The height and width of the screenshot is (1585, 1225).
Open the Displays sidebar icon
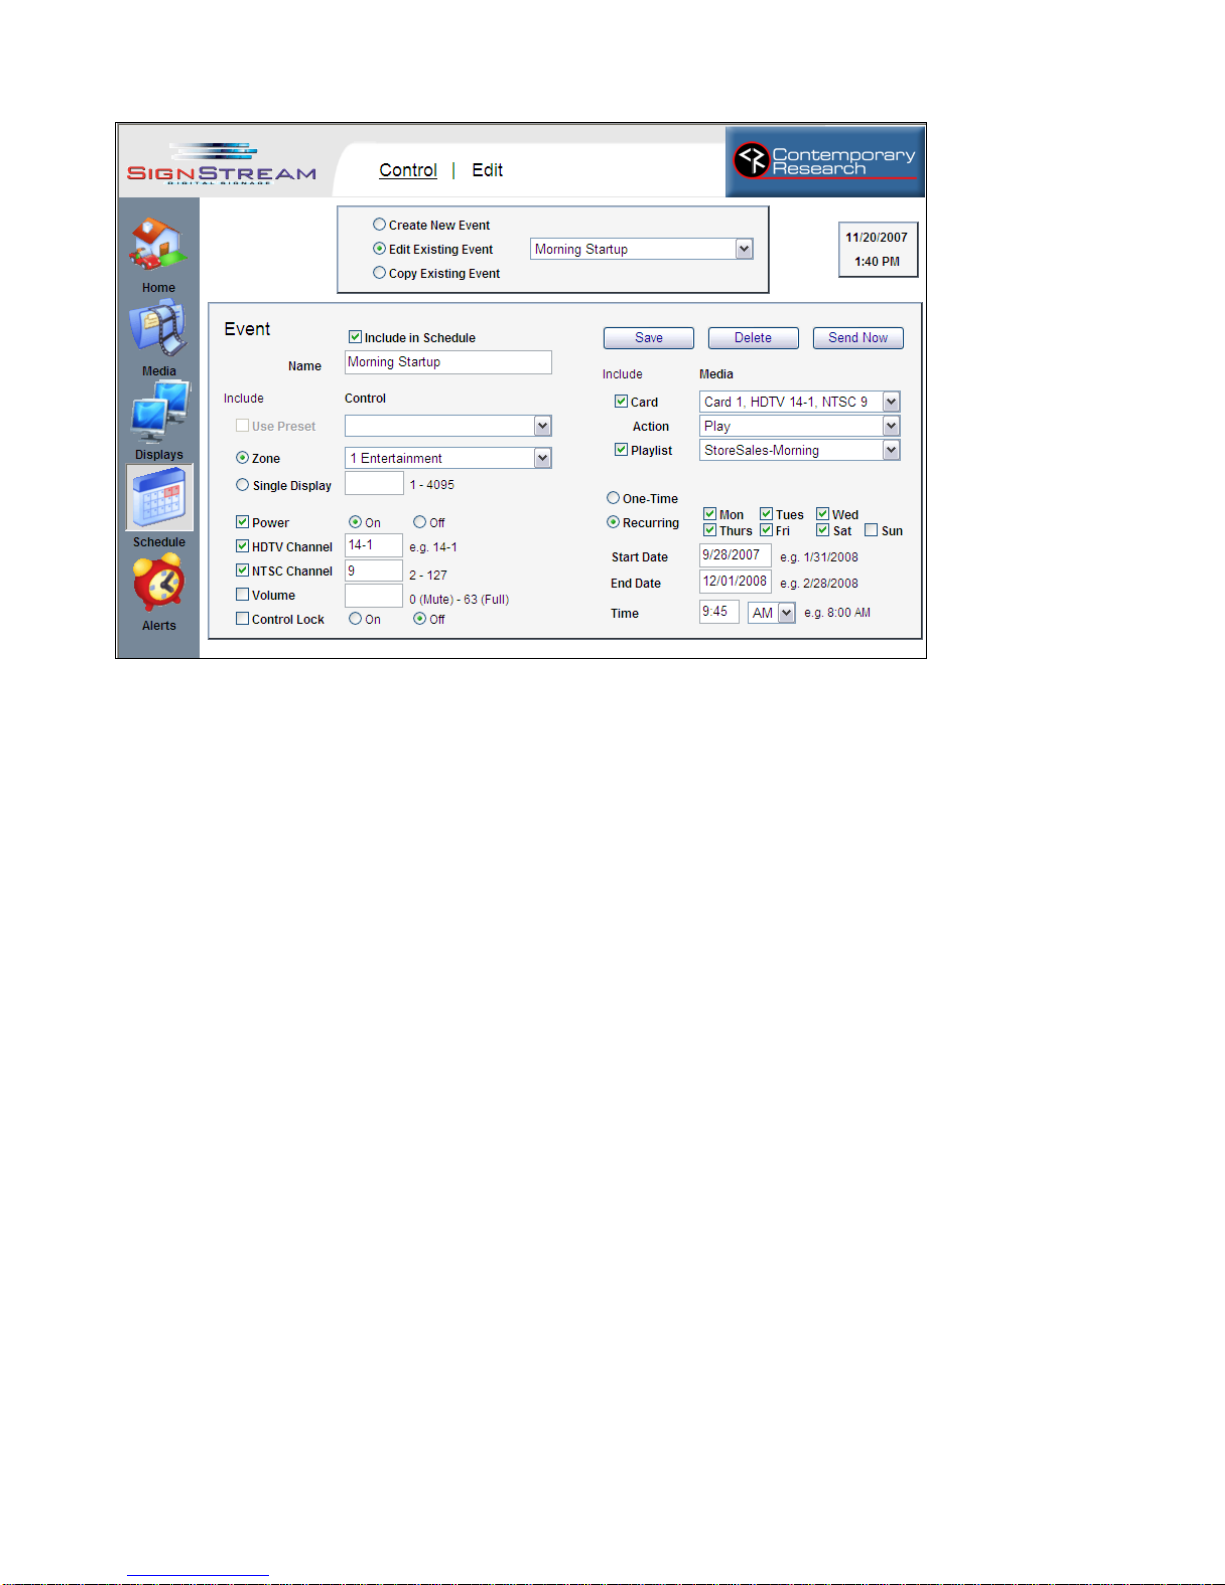tap(158, 412)
